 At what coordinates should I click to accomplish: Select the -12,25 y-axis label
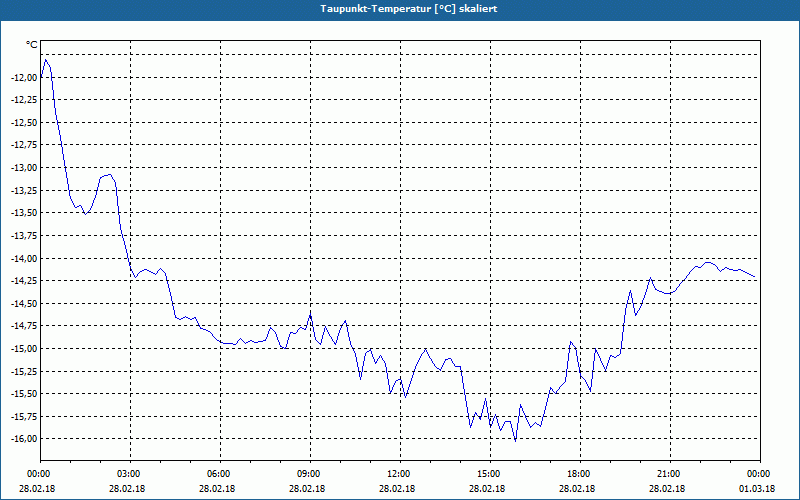[24, 100]
